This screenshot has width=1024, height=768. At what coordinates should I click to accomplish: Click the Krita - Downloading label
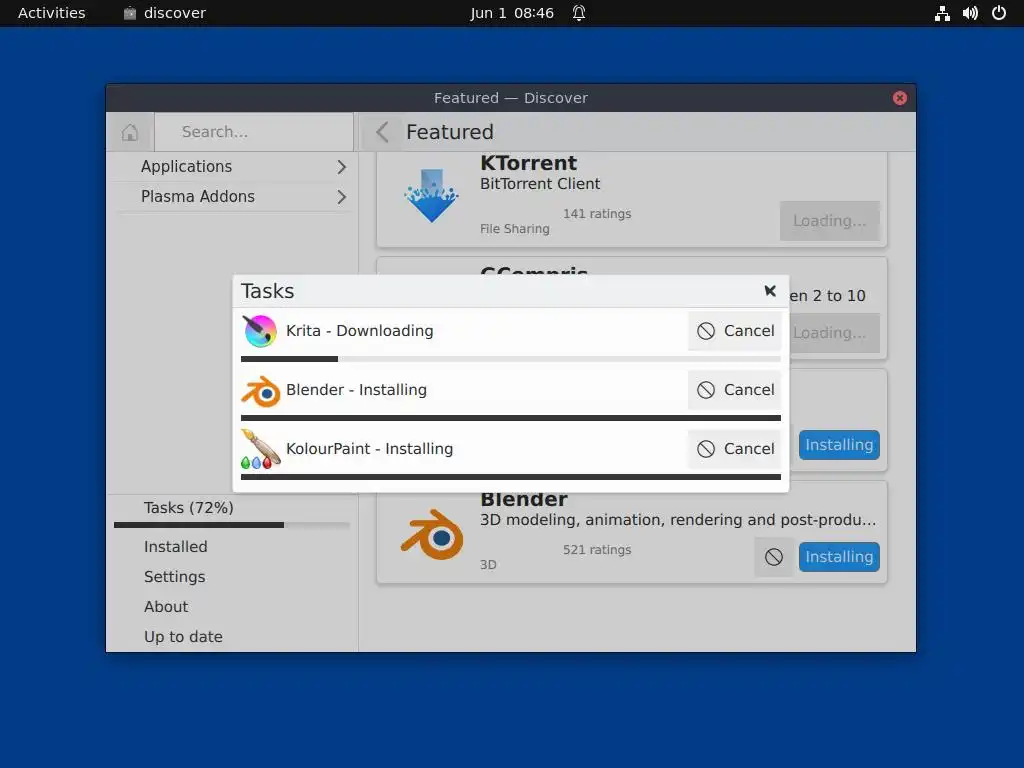359,331
